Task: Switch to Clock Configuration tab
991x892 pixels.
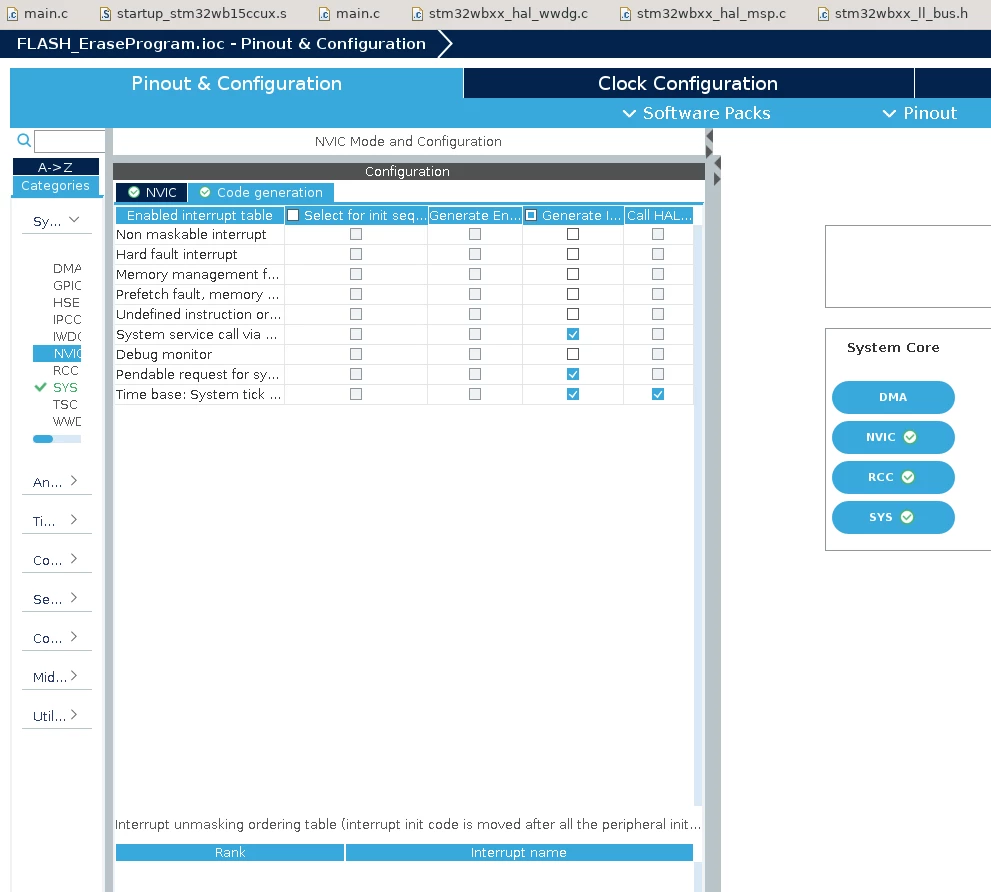Action: pyautogui.click(x=688, y=83)
